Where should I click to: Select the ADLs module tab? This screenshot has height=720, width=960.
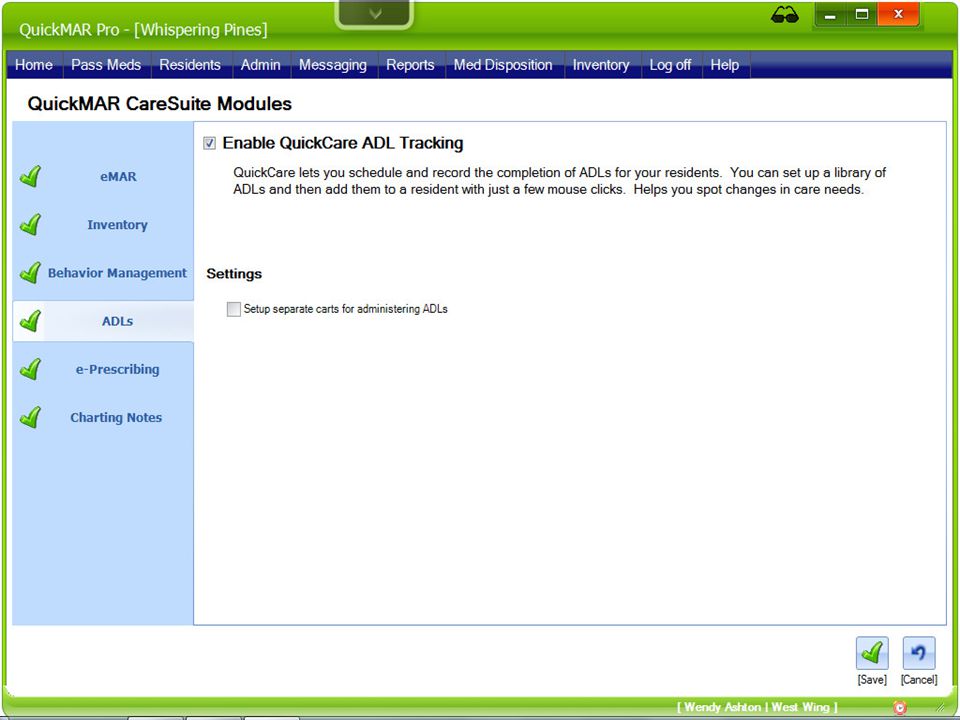tap(103, 321)
